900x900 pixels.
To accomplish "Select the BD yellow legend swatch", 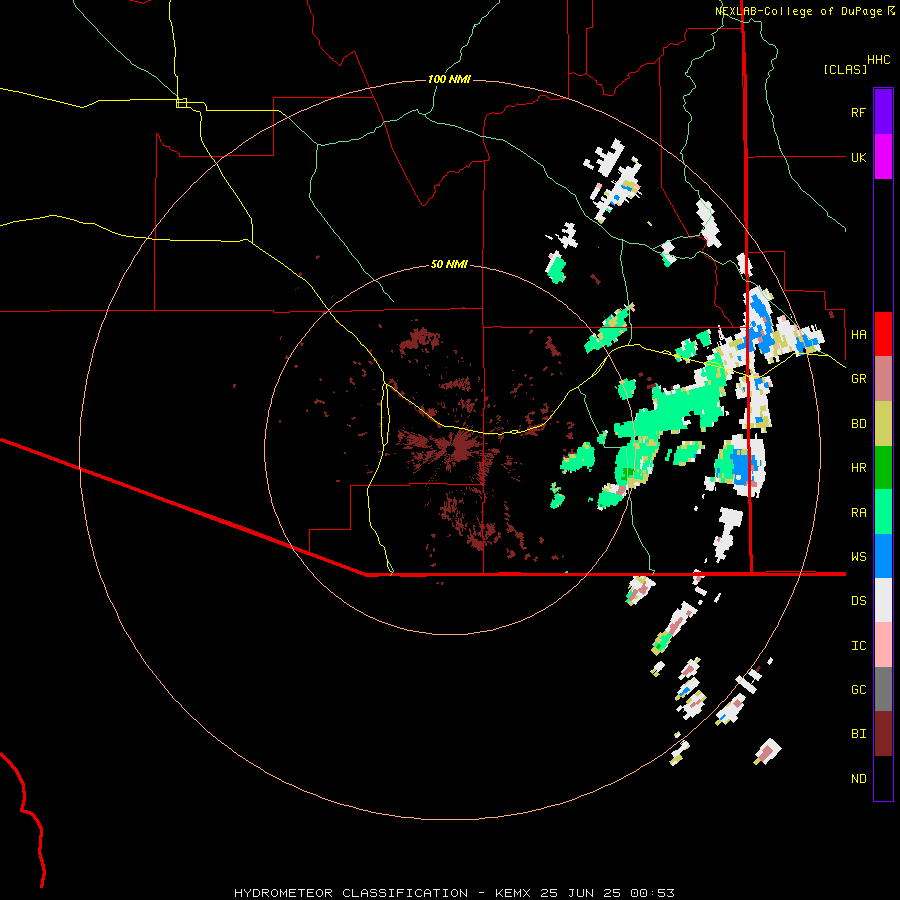I will 883,424.
